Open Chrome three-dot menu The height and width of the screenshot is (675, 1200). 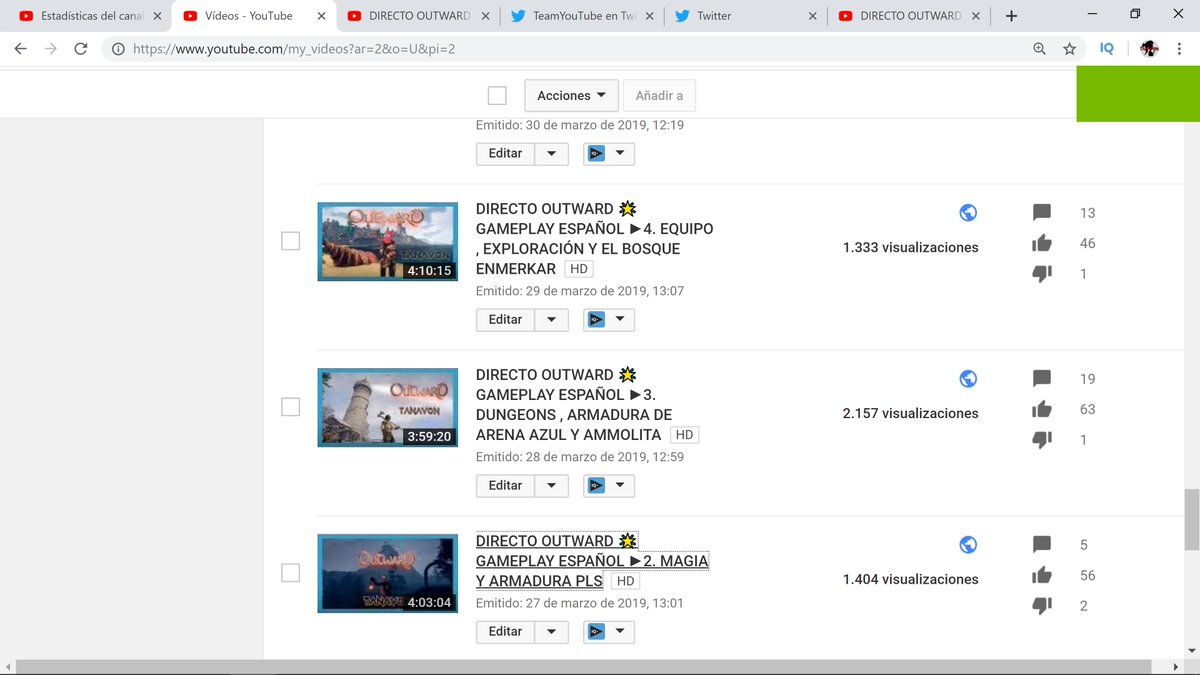[x=1181, y=48]
